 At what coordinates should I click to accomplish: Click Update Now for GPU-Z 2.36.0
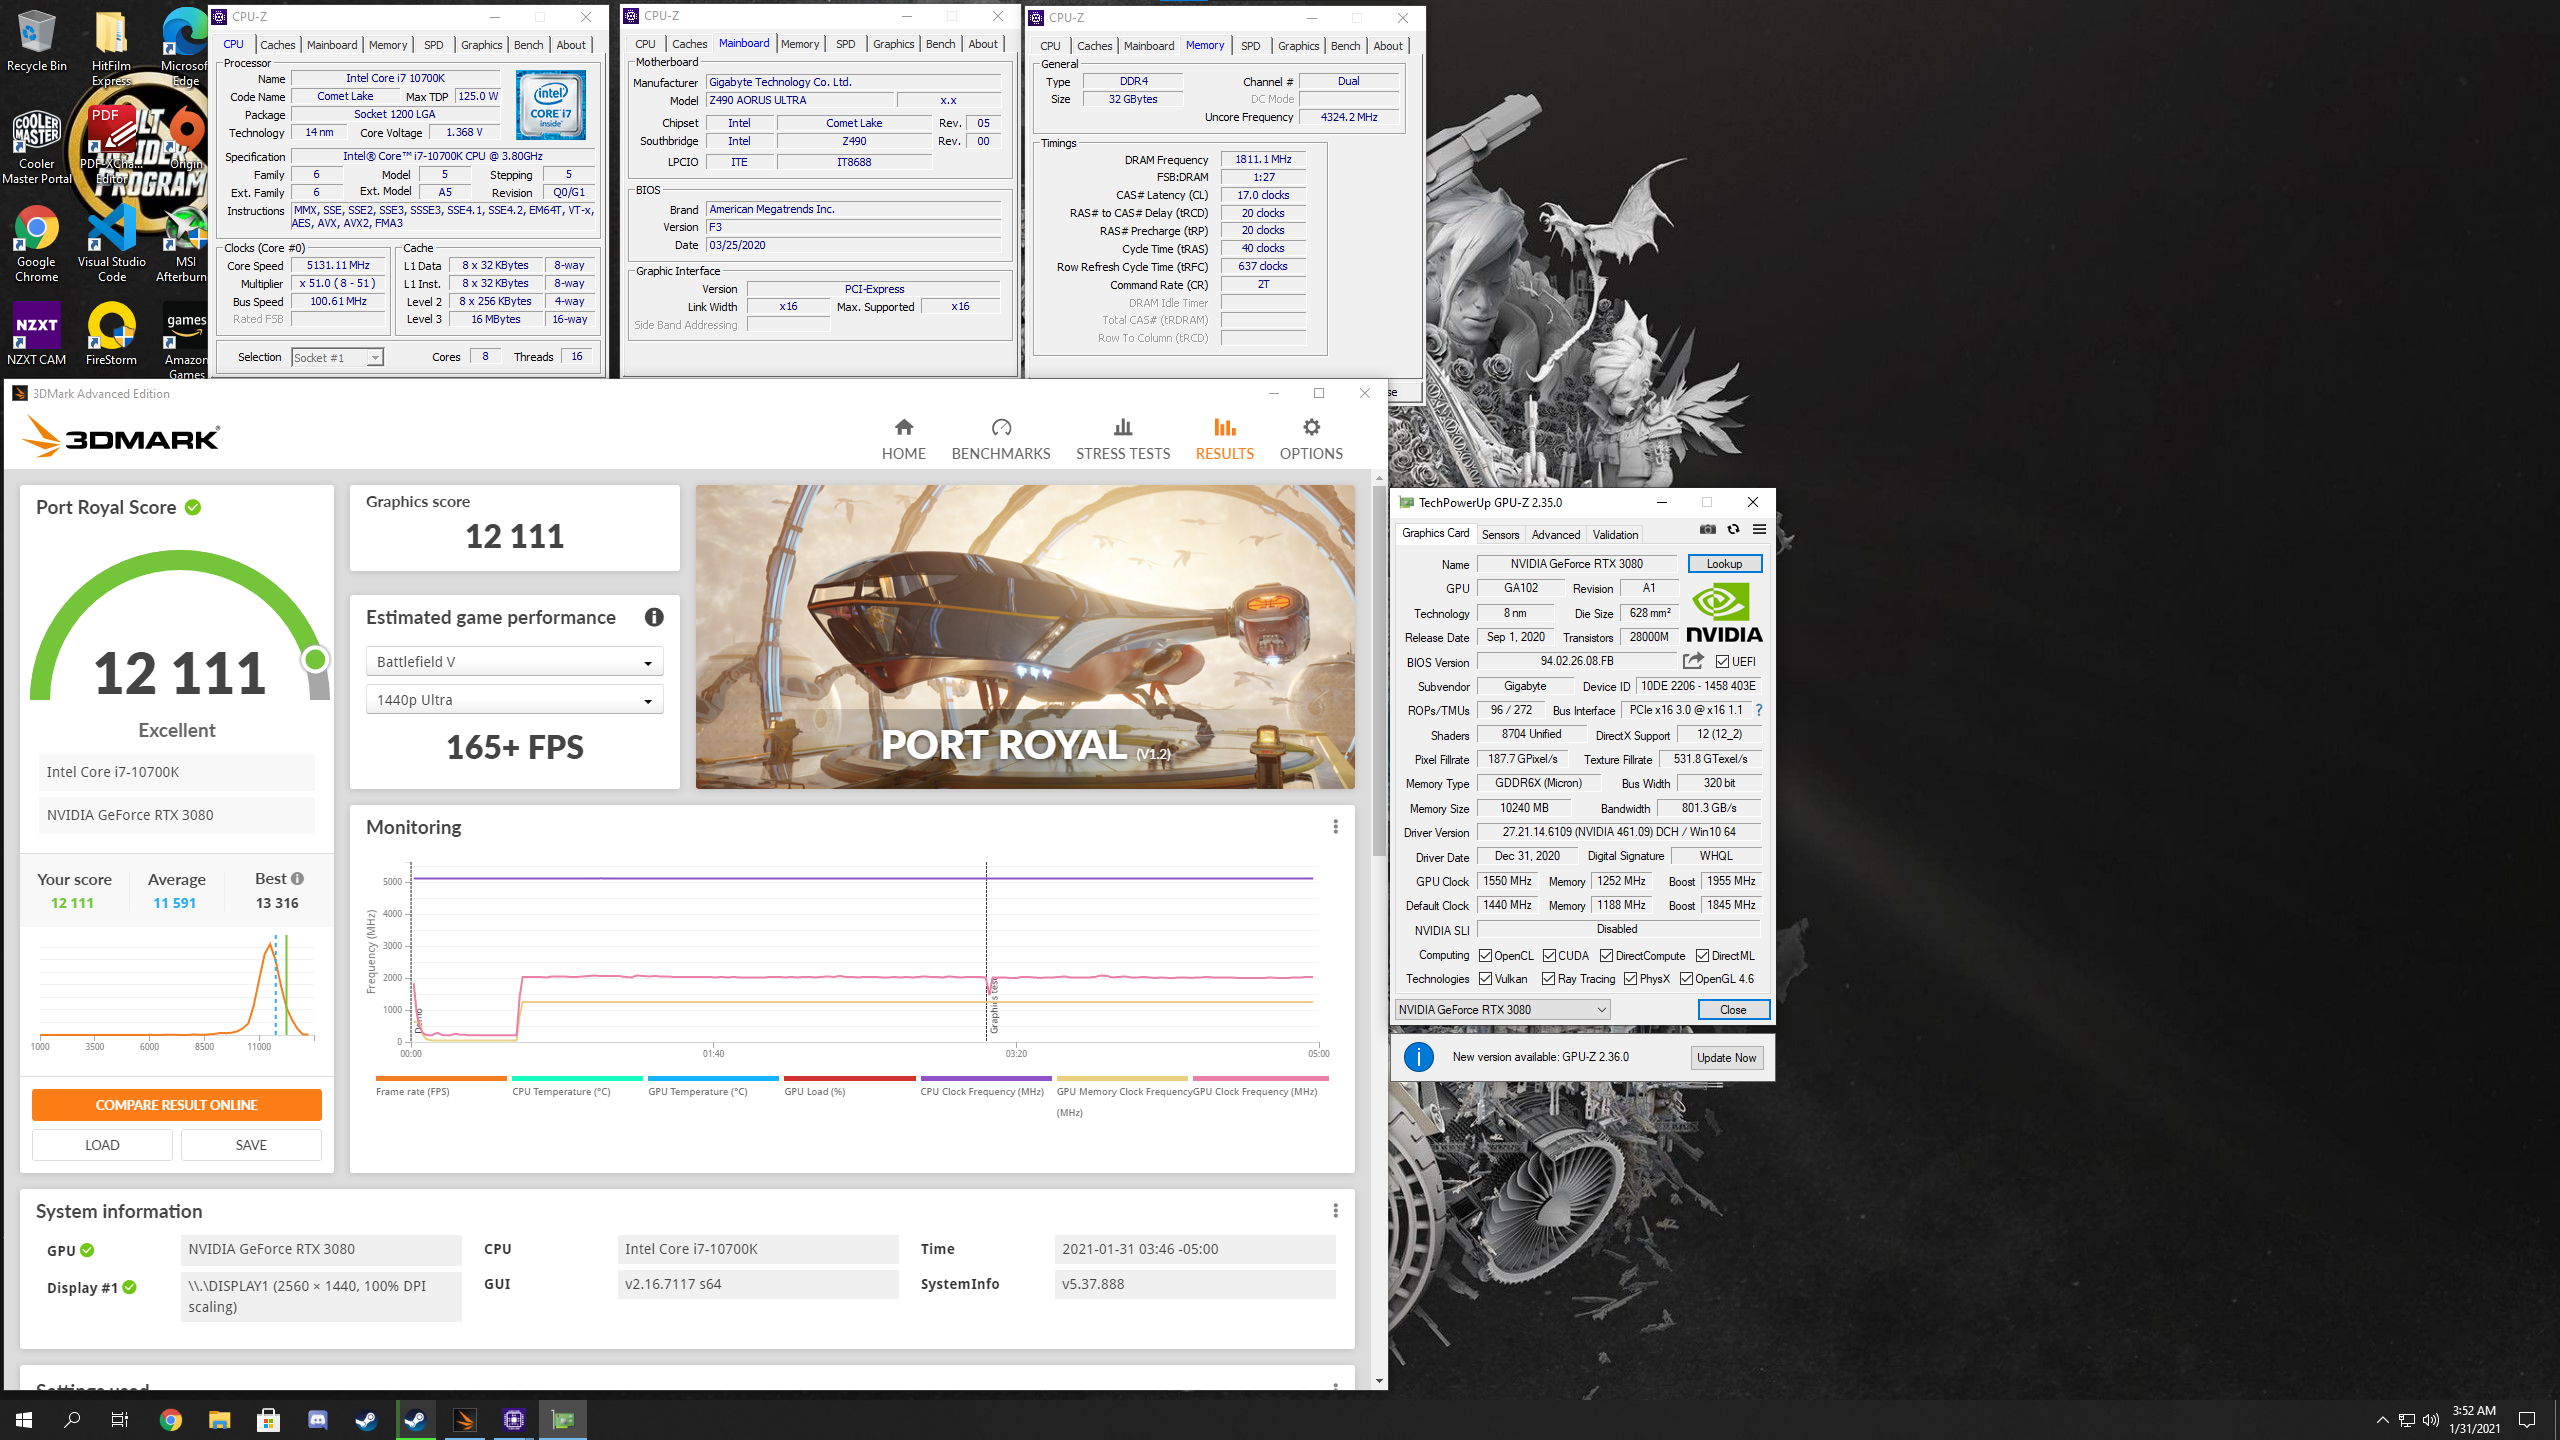(1726, 1057)
